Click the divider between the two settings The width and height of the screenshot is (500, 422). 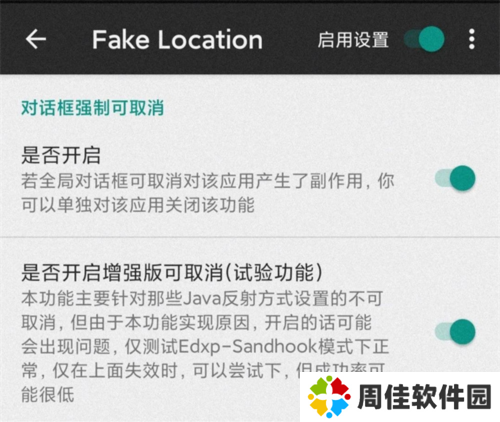coord(250,237)
